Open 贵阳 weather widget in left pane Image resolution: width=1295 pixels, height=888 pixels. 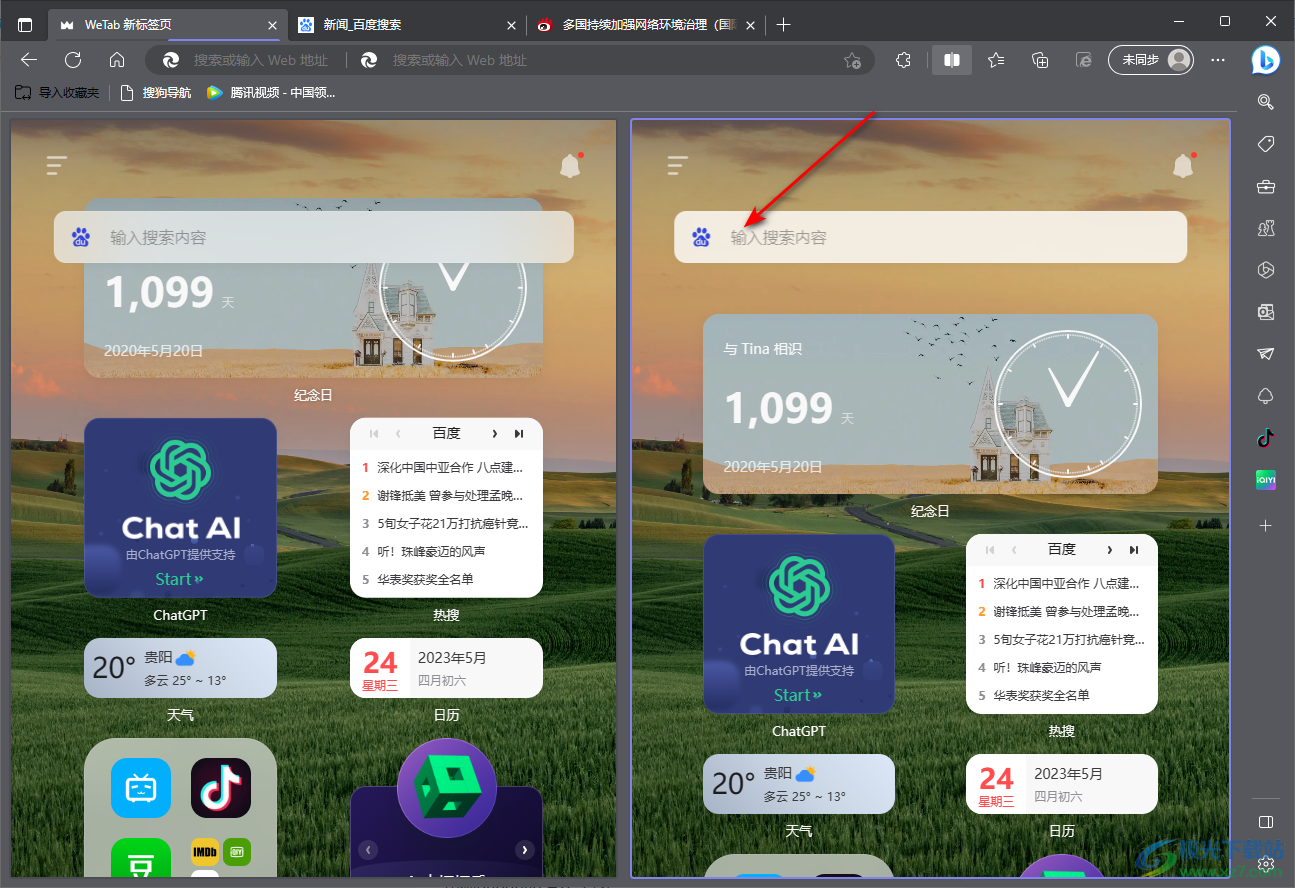[x=180, y=668]
